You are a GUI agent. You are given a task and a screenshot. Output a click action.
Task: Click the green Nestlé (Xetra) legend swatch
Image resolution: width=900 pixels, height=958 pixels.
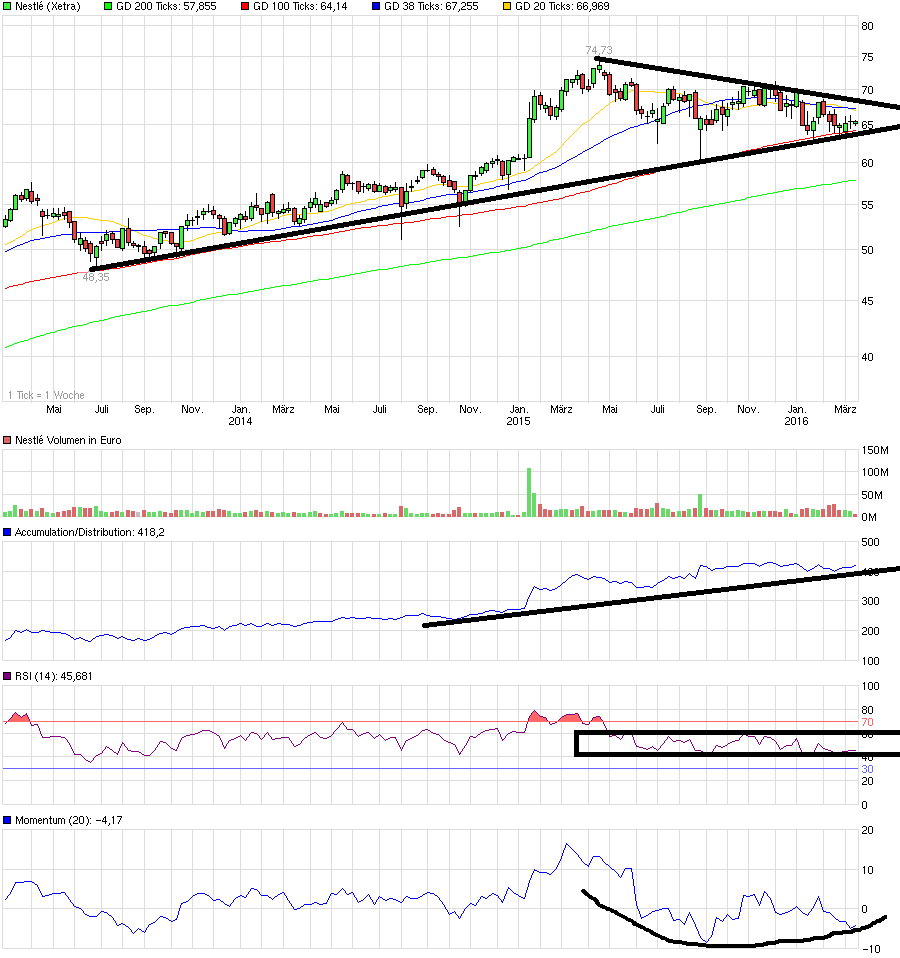tap(7, 7)
